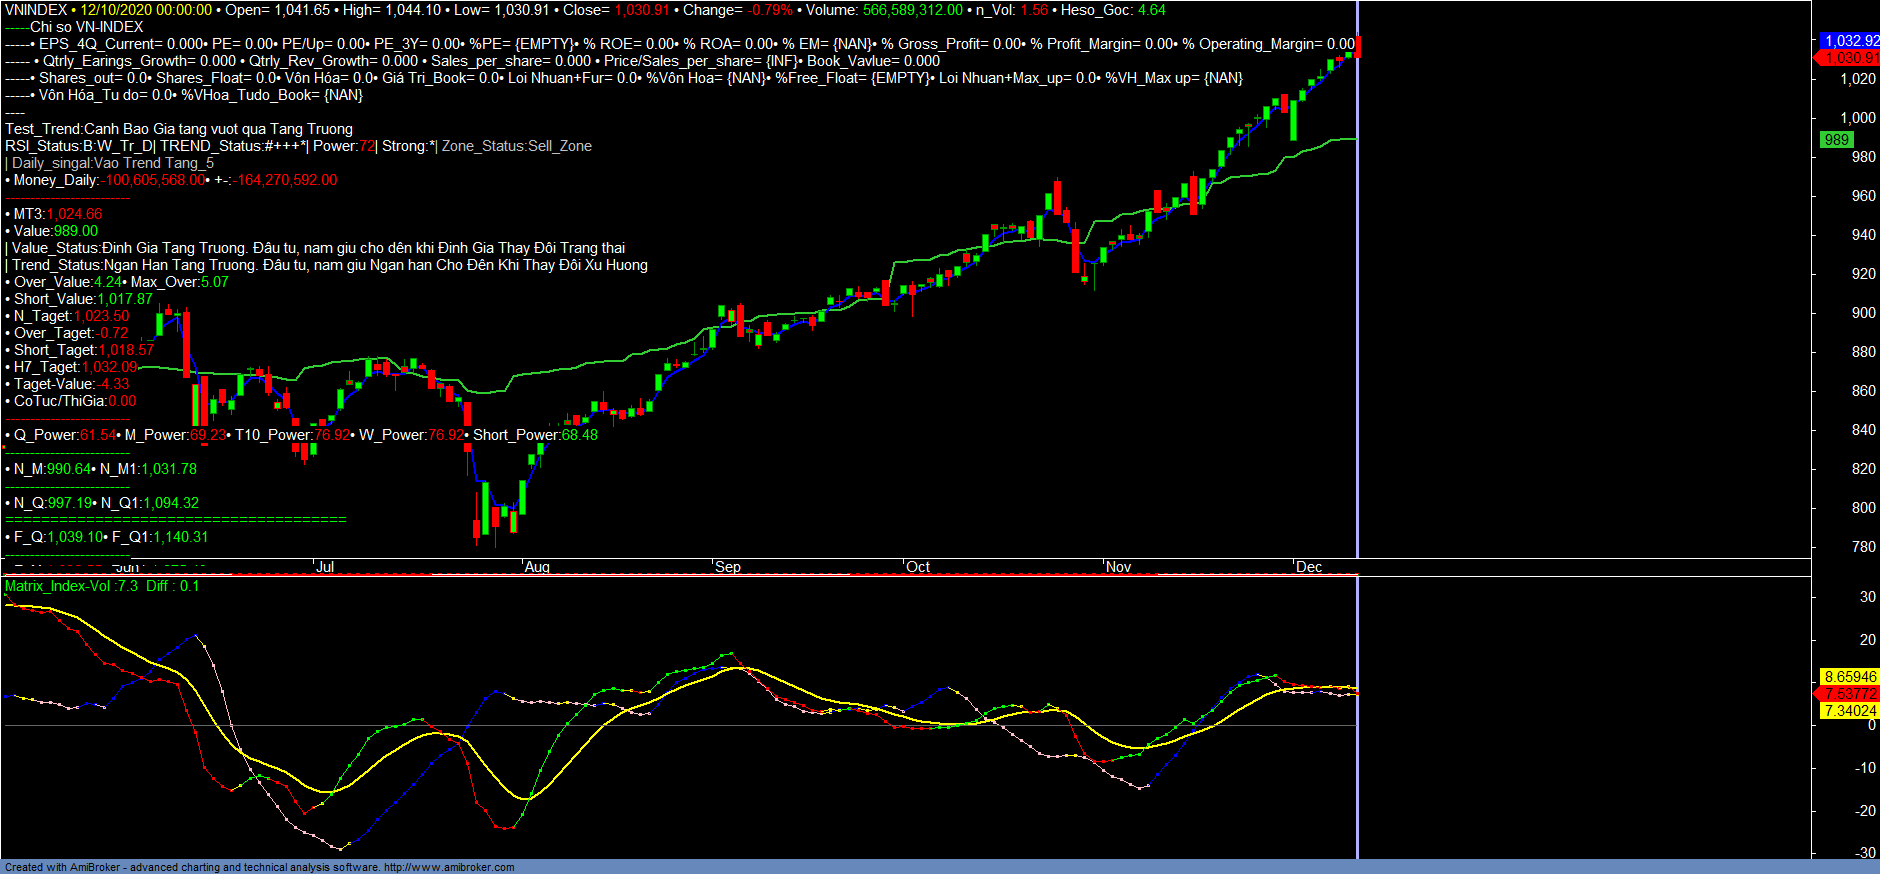The image size is (1880, 874).
Task: Select the Sep month marker
Action: pos(728,567)
